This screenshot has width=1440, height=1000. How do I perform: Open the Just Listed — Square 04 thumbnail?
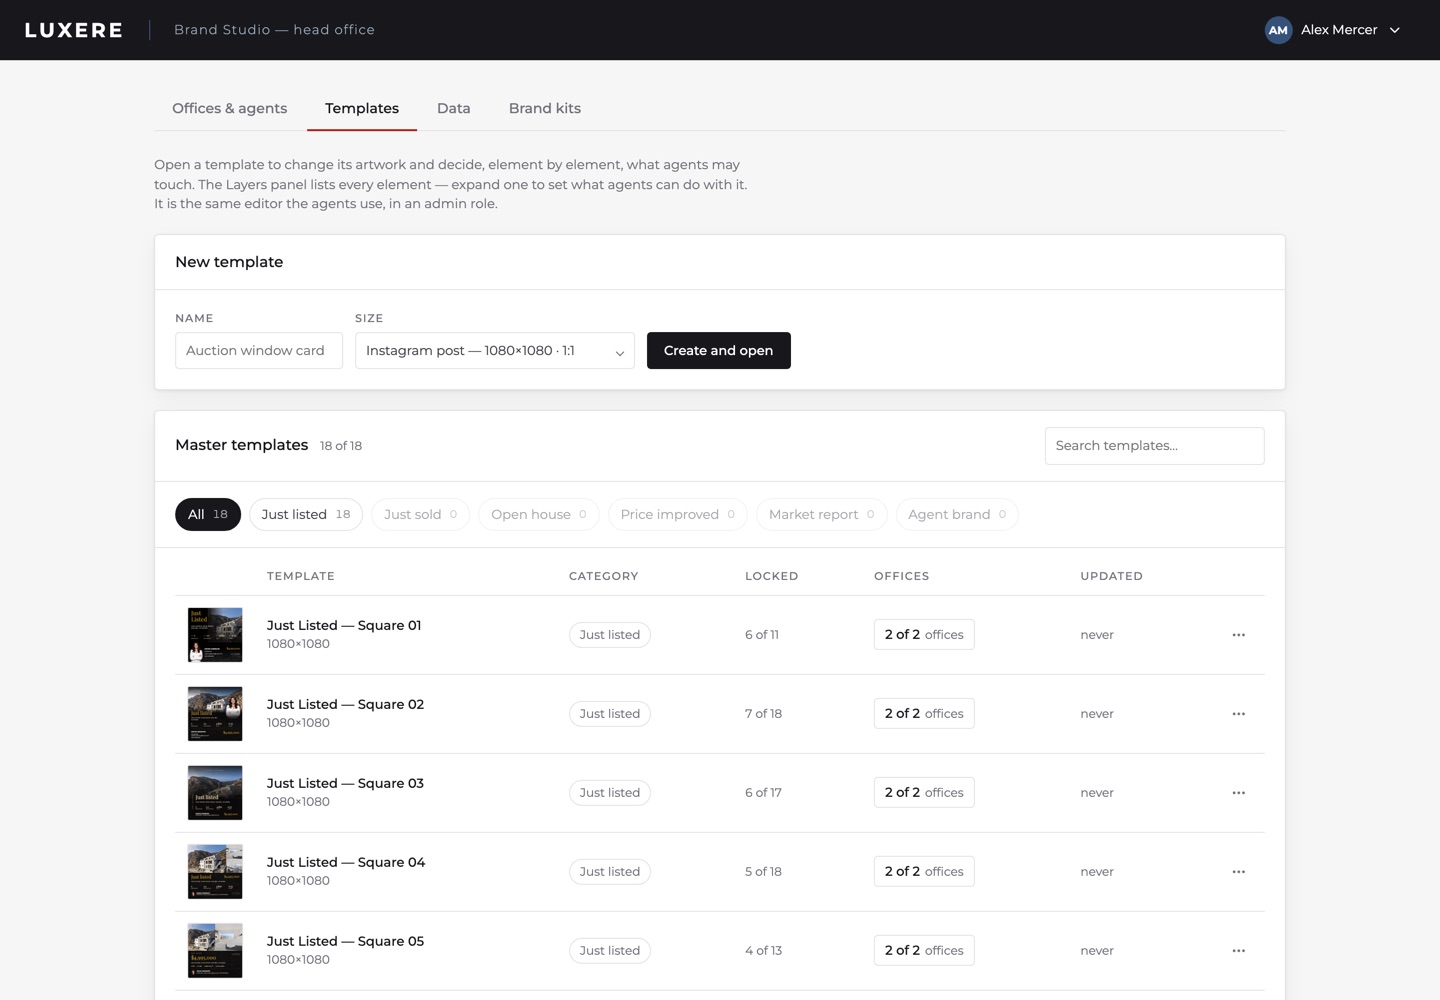click(215, 872)
